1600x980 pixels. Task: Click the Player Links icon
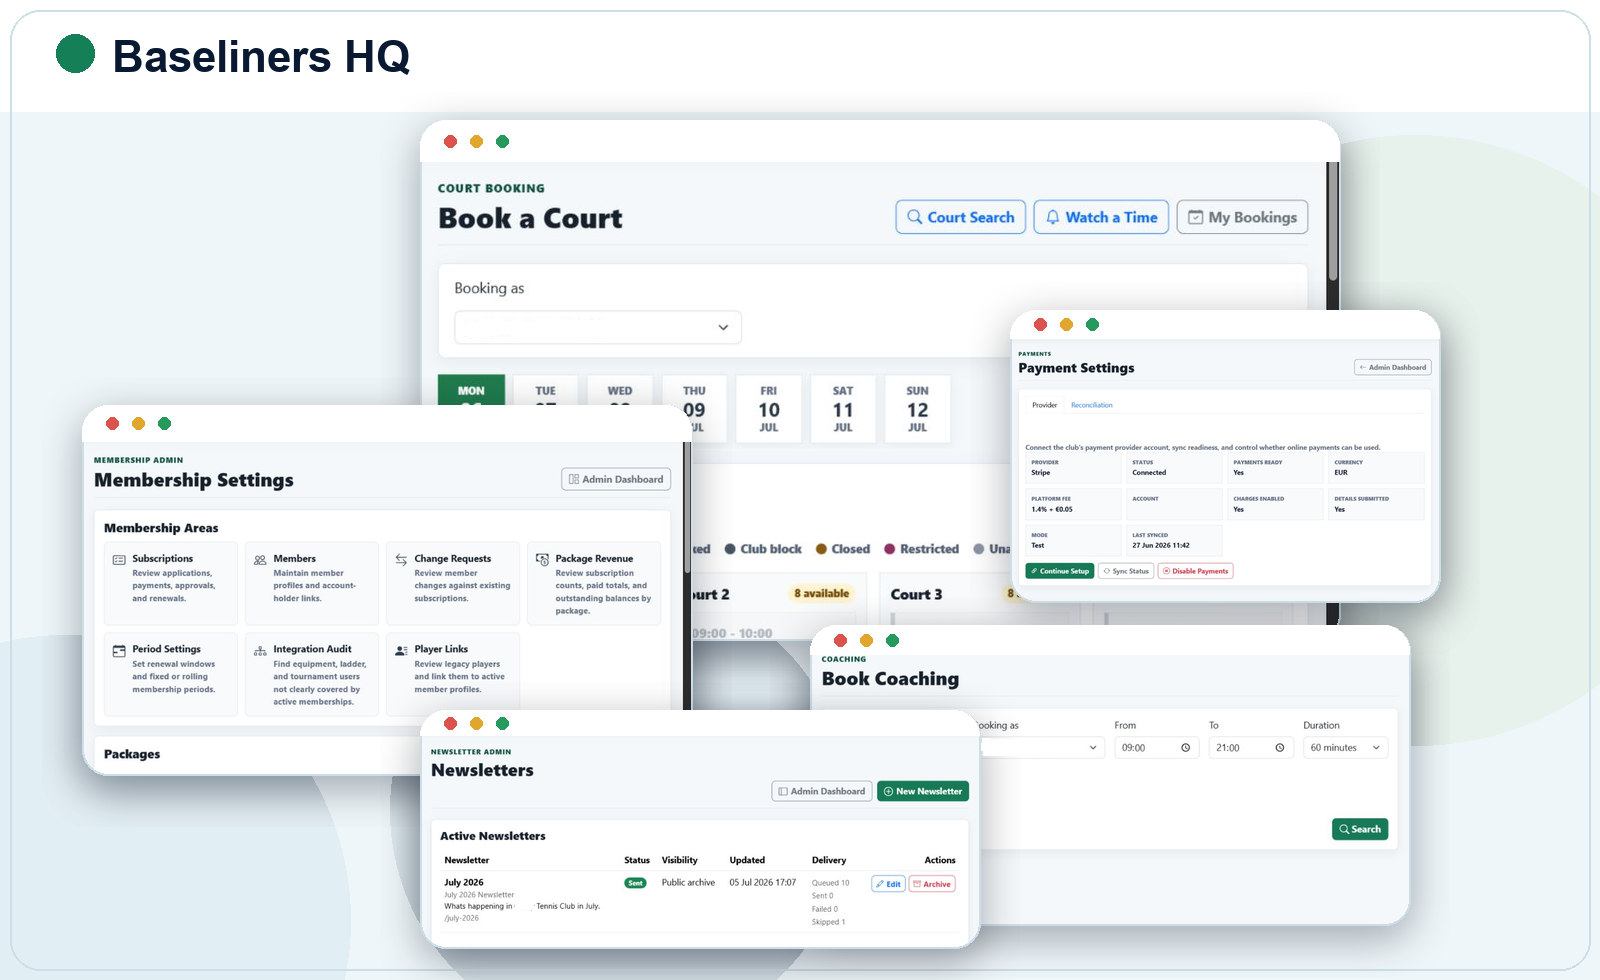[x=401, y=650]
